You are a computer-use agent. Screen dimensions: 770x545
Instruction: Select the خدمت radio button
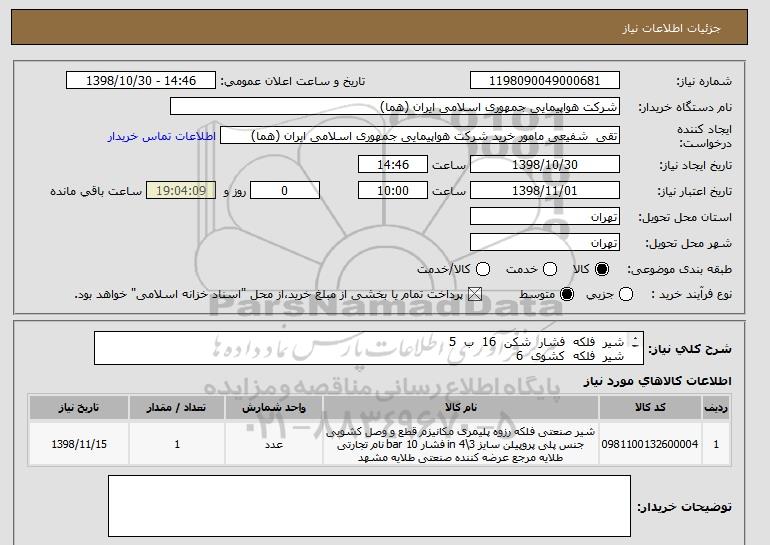[550, 269]
